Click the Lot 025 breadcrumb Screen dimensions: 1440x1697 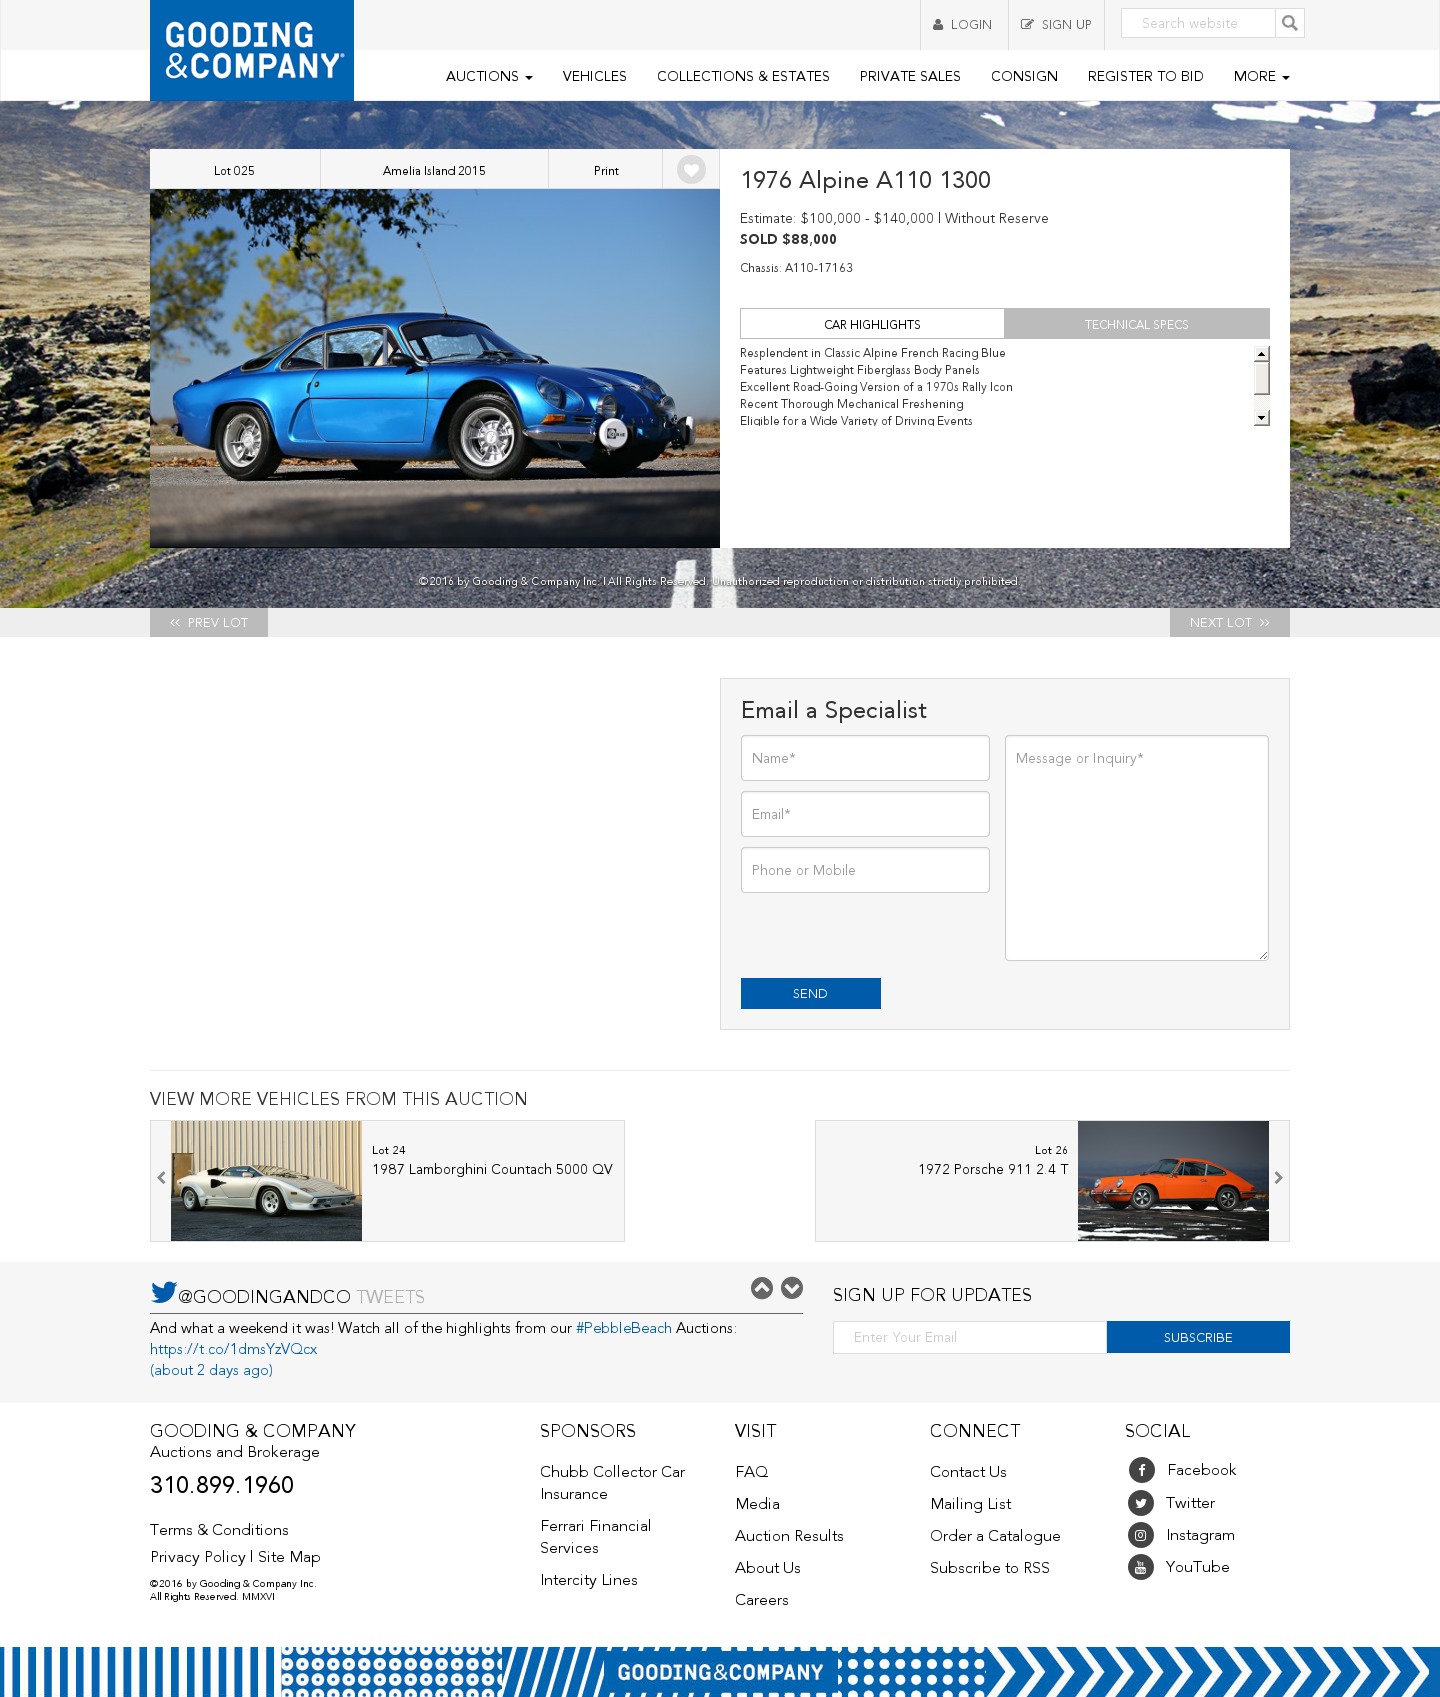click(x=234, y=170)
